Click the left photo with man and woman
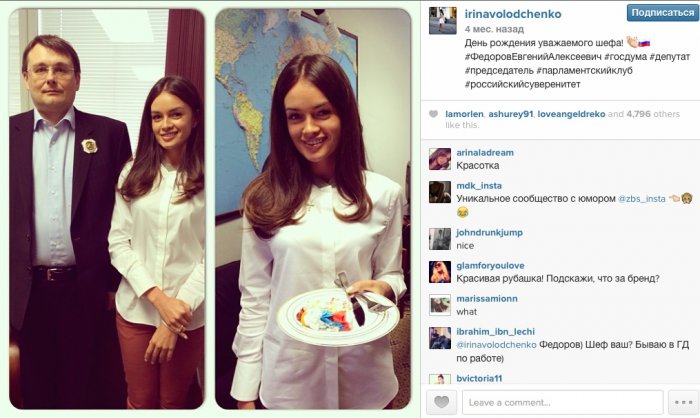The image size is (700, 418). [107, 209]
